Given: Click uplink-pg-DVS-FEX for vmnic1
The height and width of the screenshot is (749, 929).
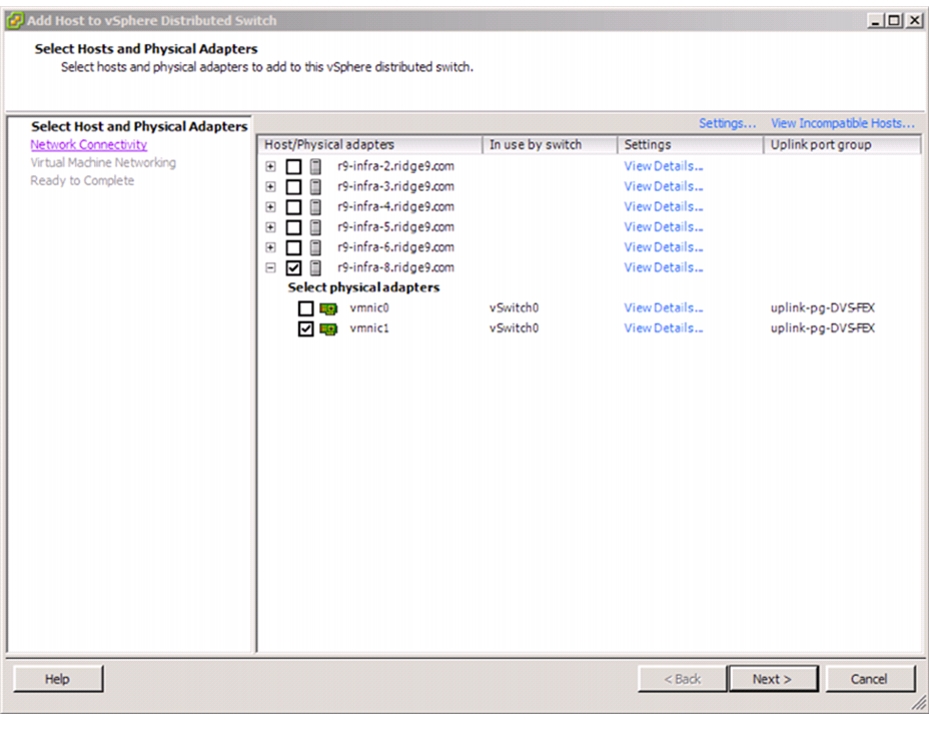Looking at the screenshot, I should pyautogui.click(x=822, y=328).
